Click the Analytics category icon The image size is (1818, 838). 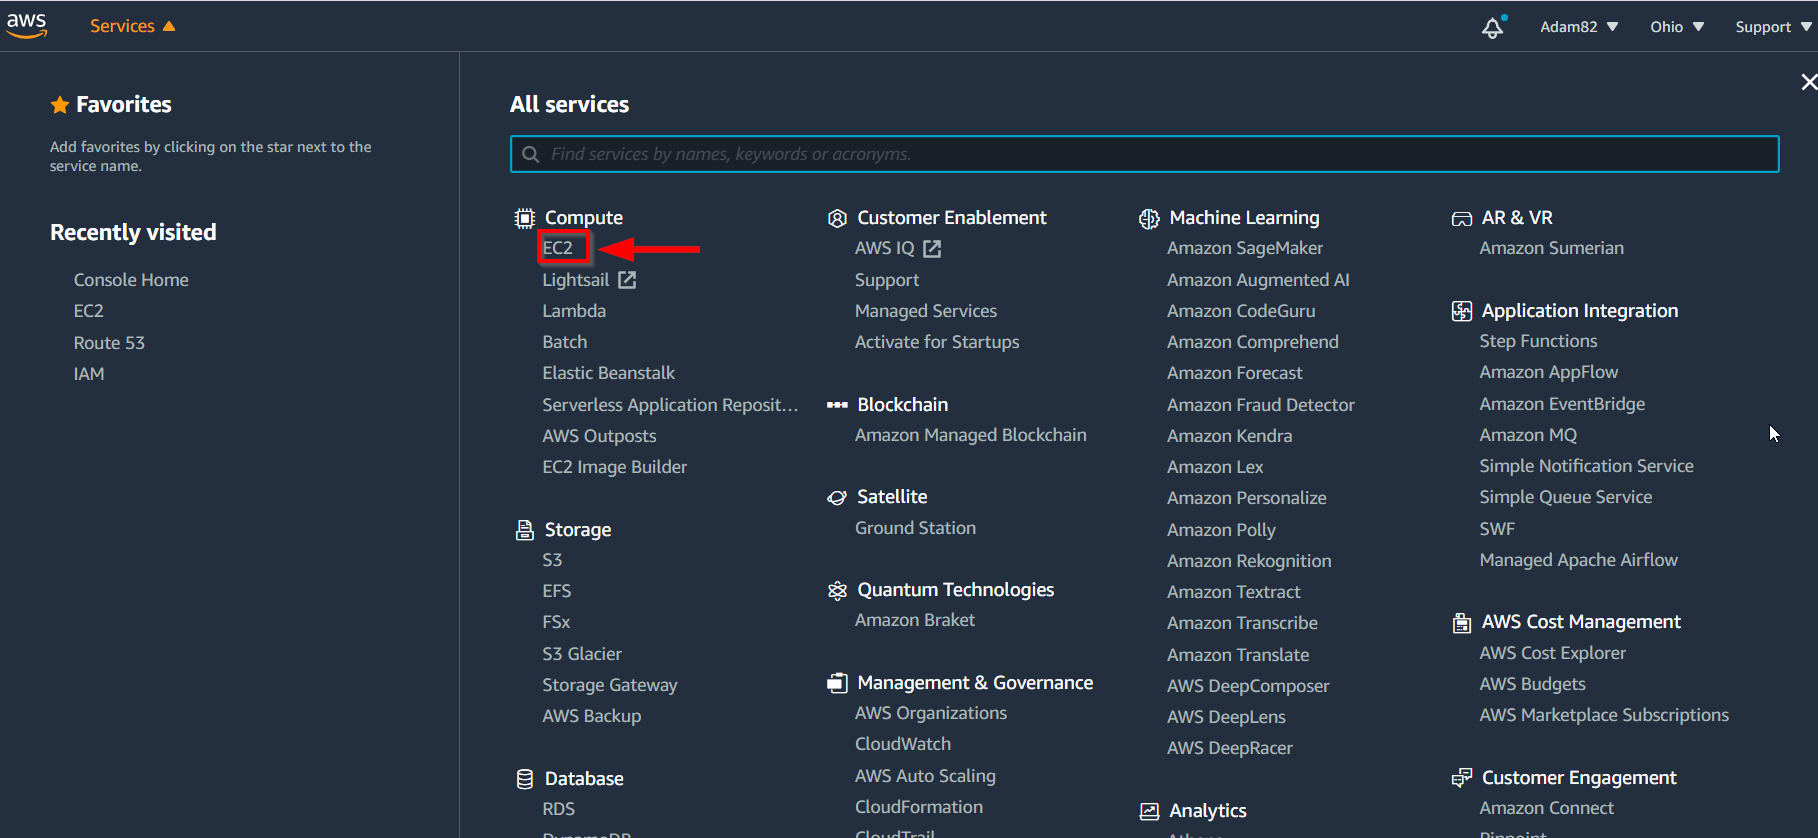[1149, 811]
